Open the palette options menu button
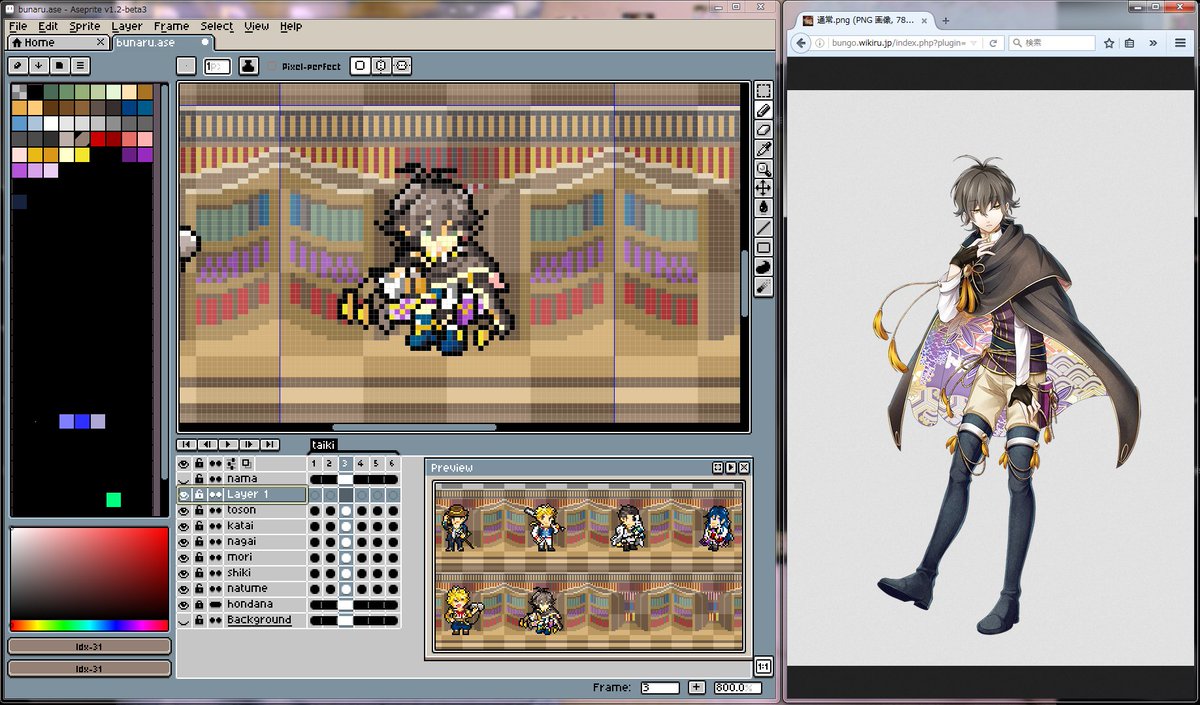Viewport: 1200px width, 705px height. pos(80,66)
